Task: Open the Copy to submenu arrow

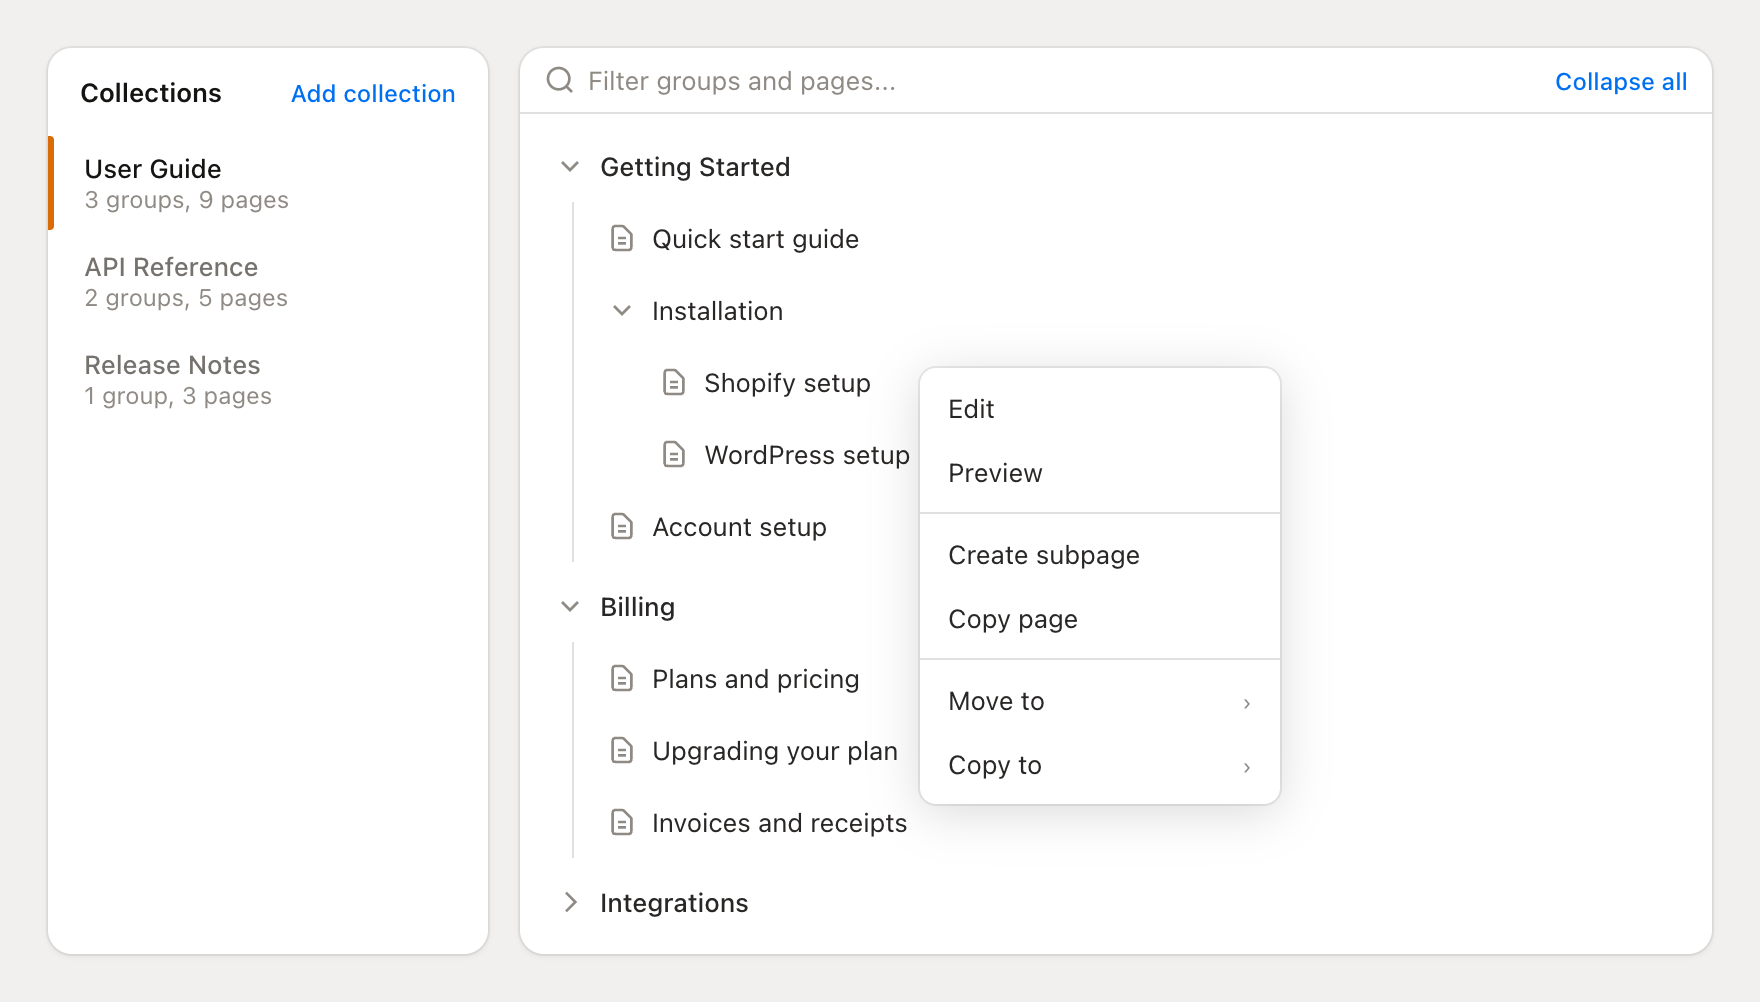Action: 1246,767
